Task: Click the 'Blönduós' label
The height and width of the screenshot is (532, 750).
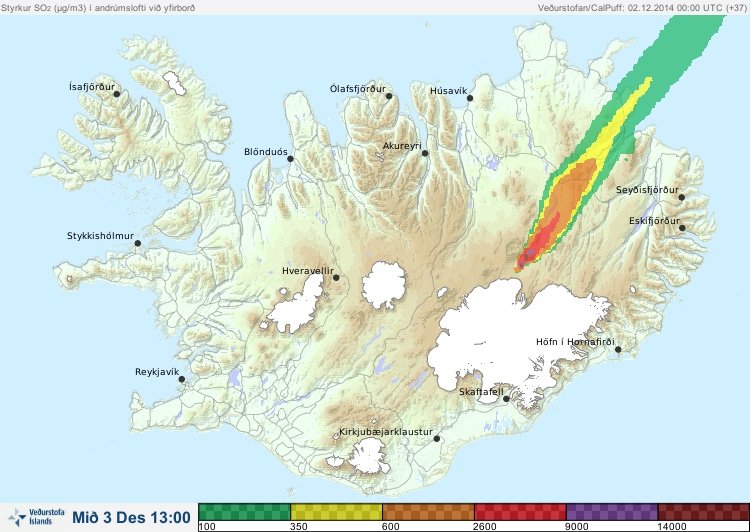Action: coord(266,152)
